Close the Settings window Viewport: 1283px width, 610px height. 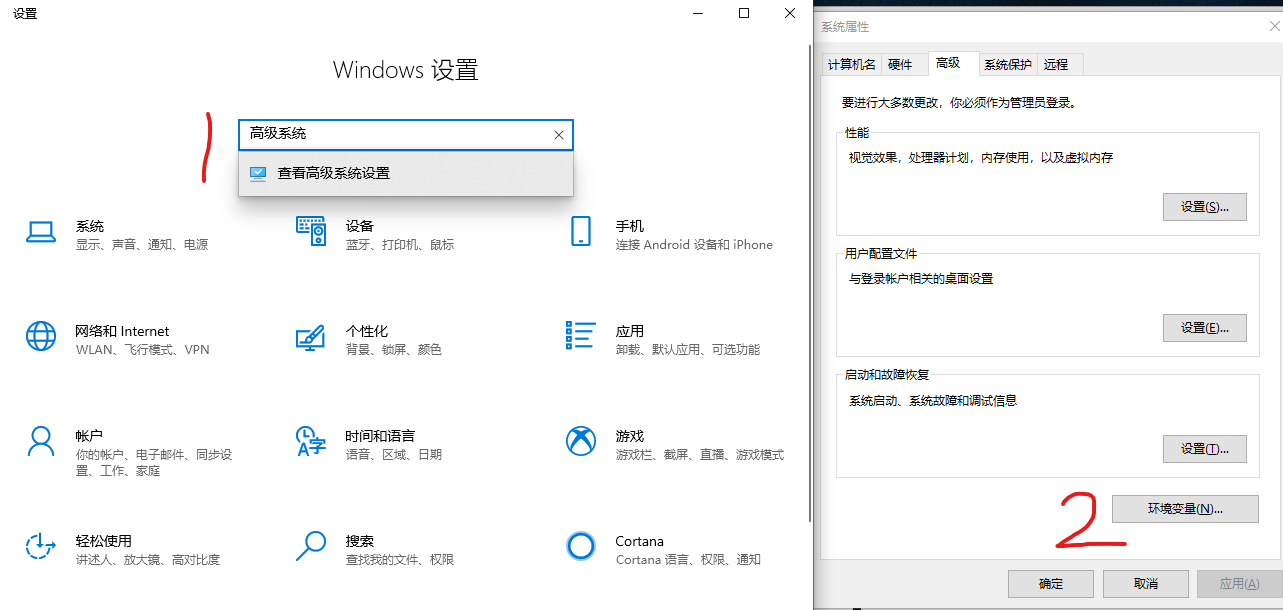tap(790, 13)
